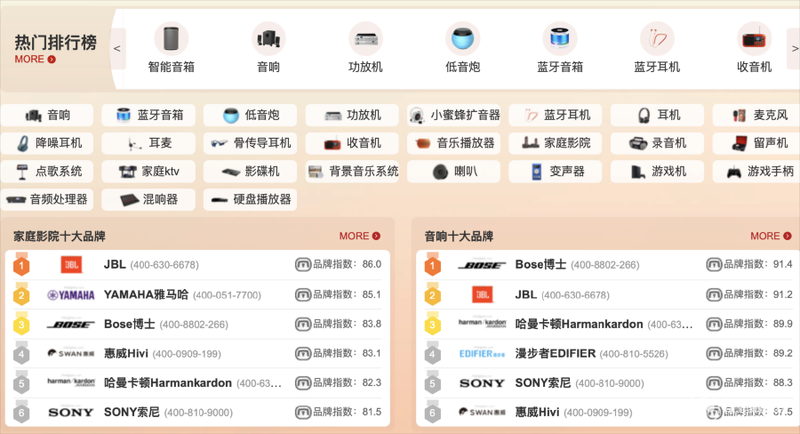
Task: Click 品牌指数 91.4 for Bose
Action: (749, 264)
